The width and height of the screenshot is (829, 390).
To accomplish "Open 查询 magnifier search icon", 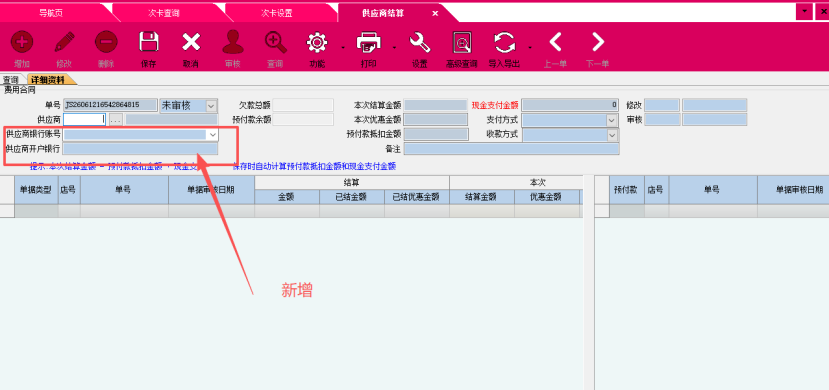I will pyautogui.click(x=275, y=42).
